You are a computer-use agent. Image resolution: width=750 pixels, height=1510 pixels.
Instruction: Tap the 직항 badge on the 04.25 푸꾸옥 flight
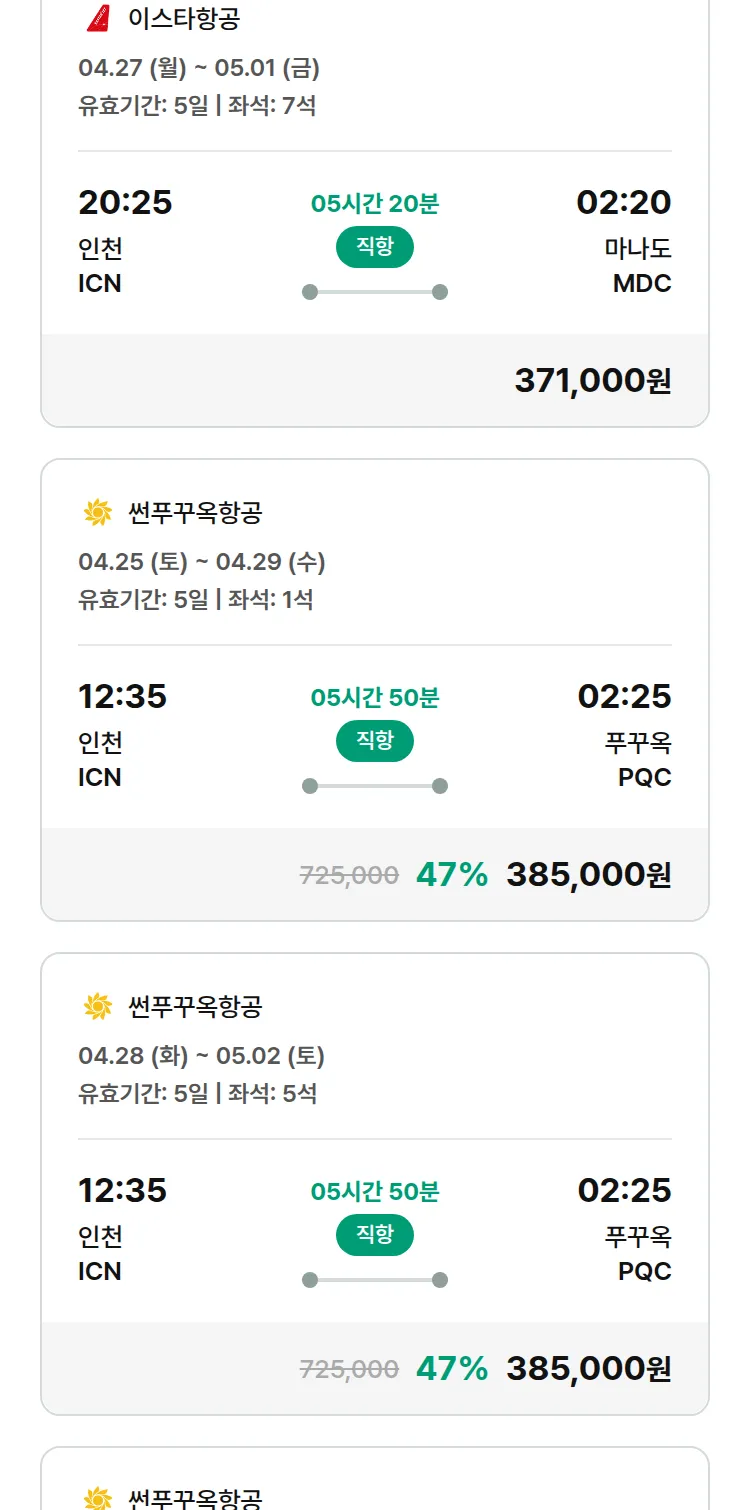[375, 741]
